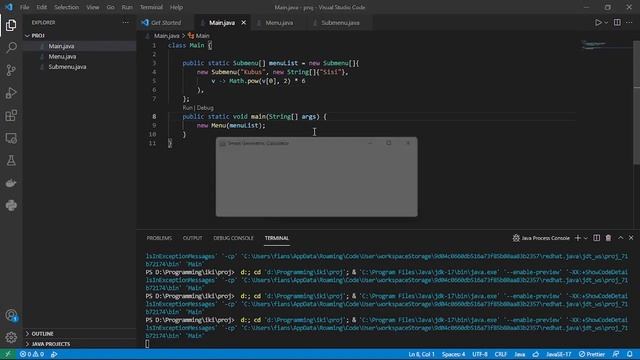Open JavaSE-17 runtime status item
This screenshot has width=640, height=360.
tap(559, 354)
